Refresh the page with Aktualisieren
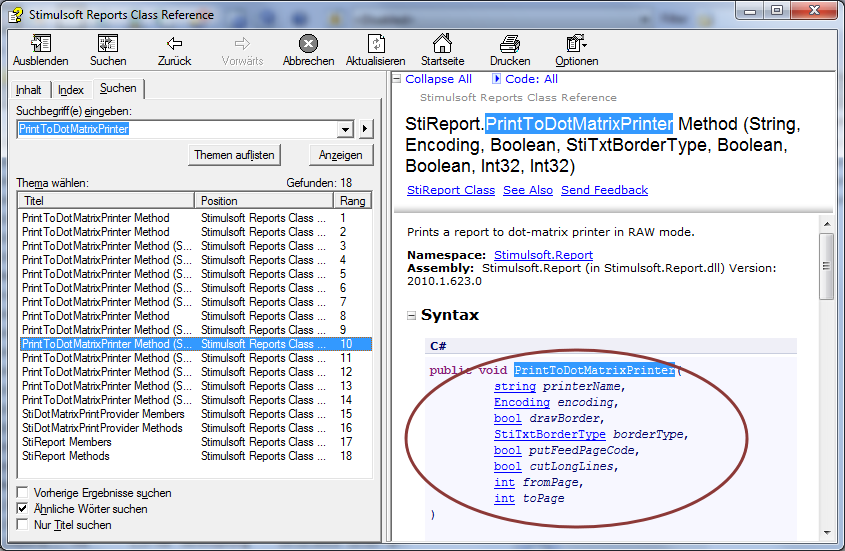Screen dimensions: 845x551 [376, 44]
